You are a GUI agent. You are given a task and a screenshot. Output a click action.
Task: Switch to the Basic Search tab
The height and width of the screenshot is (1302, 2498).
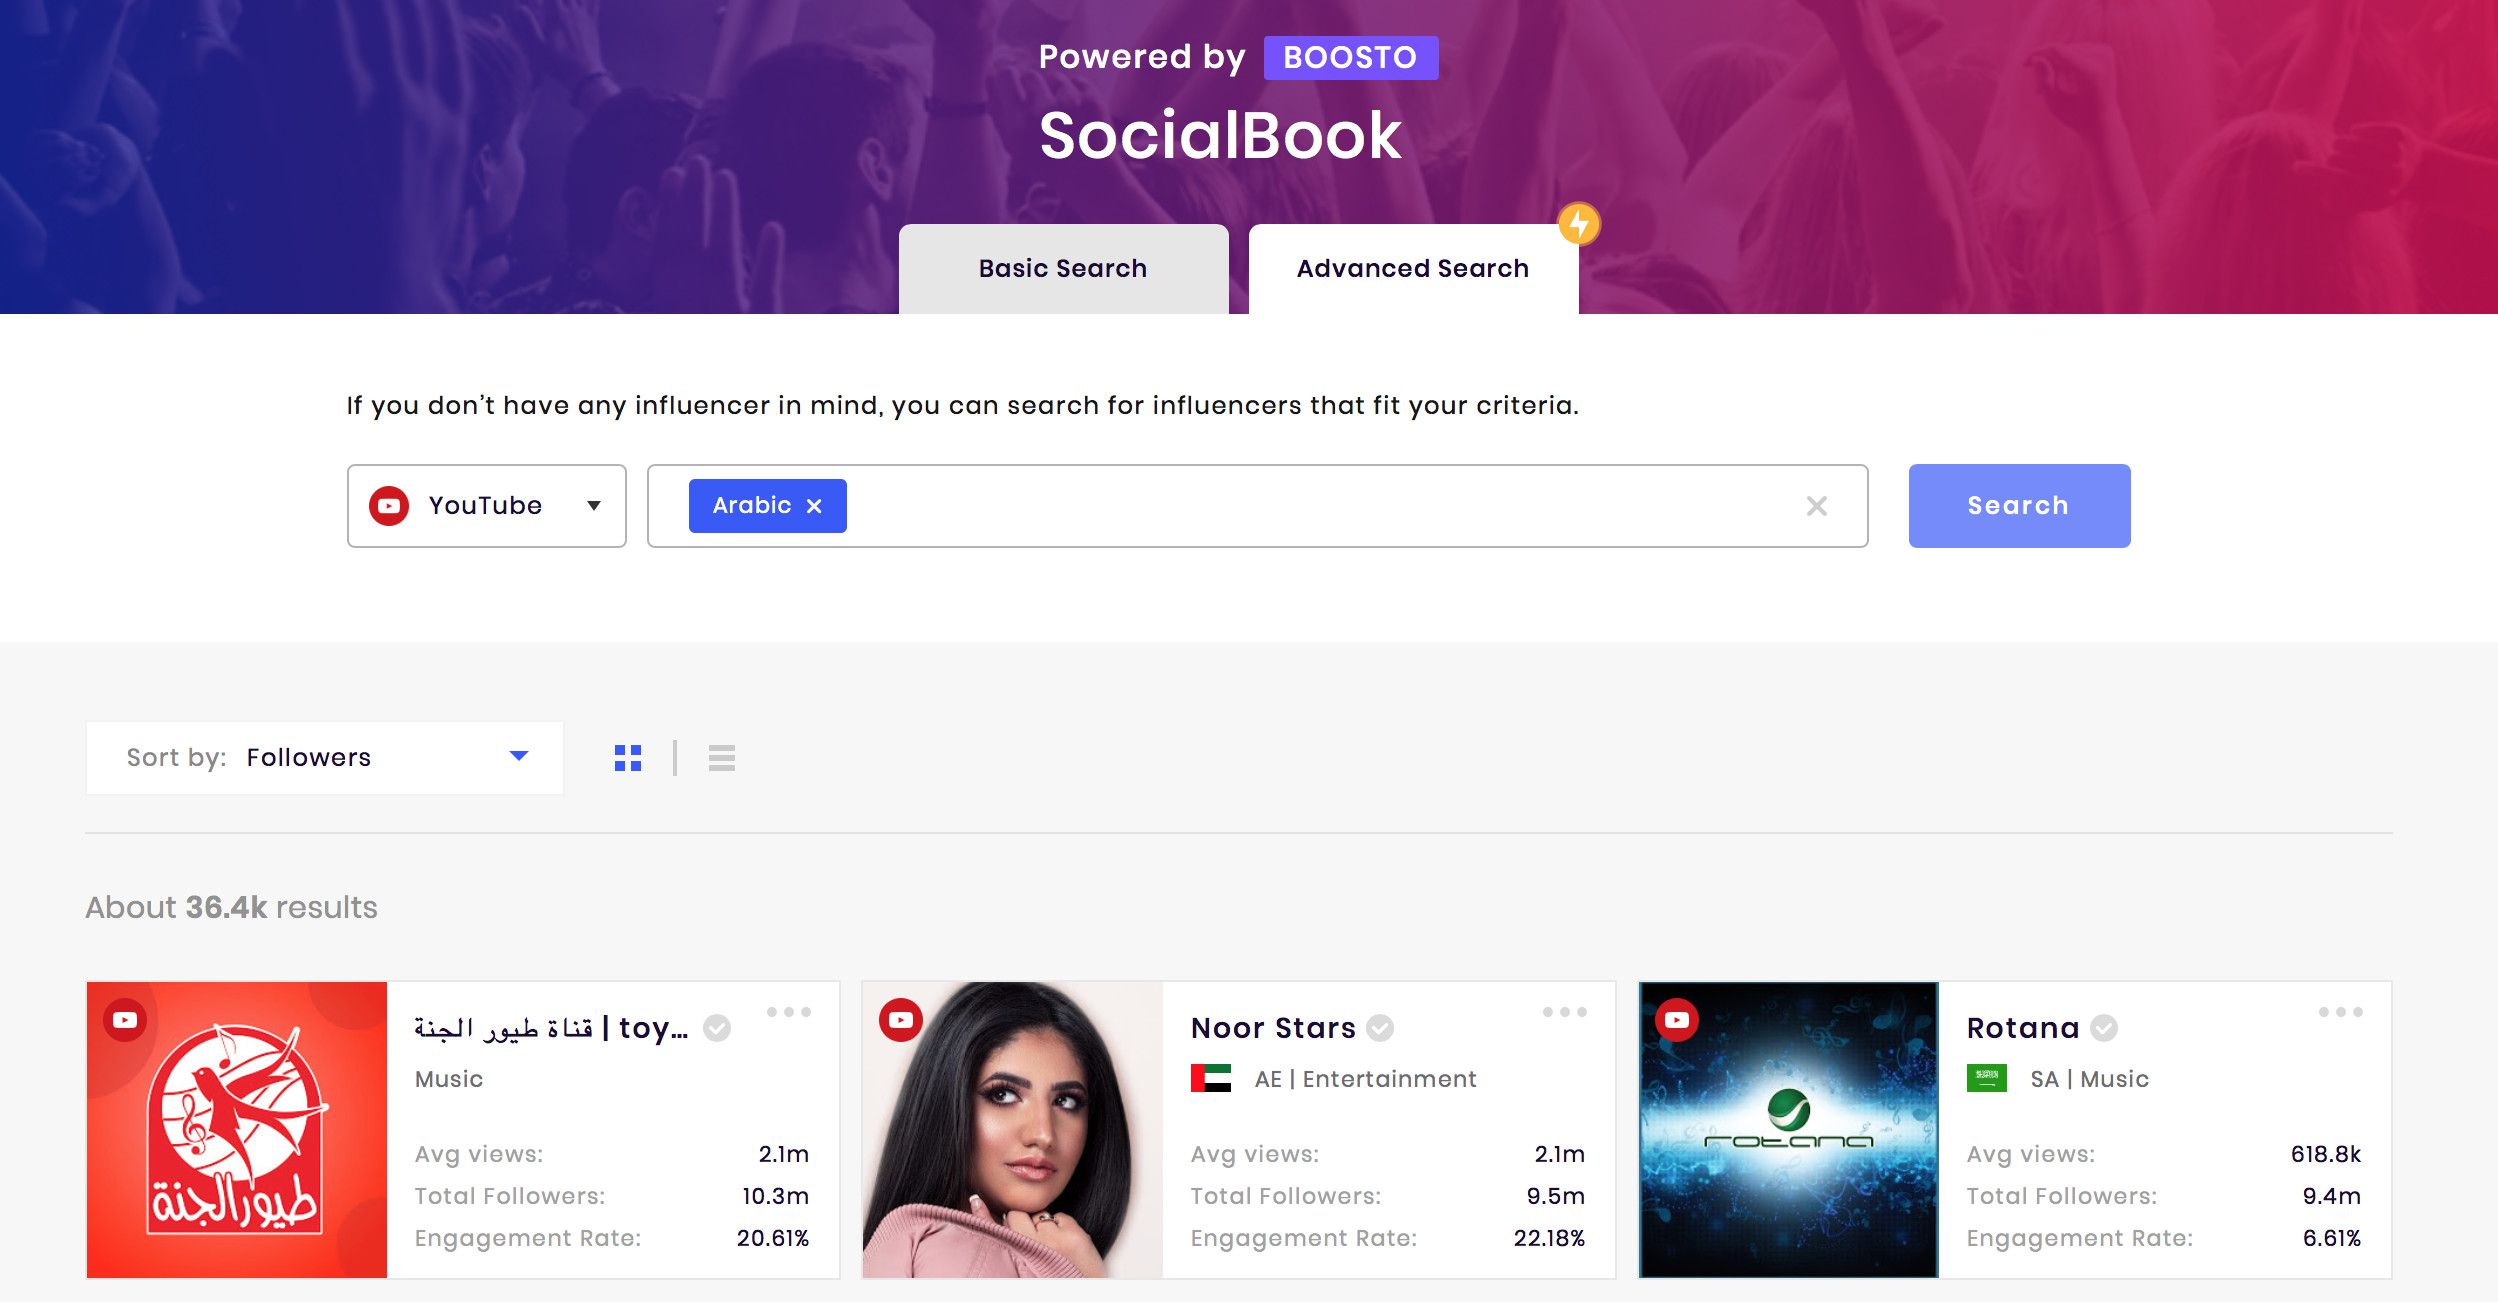point(1064,269)
